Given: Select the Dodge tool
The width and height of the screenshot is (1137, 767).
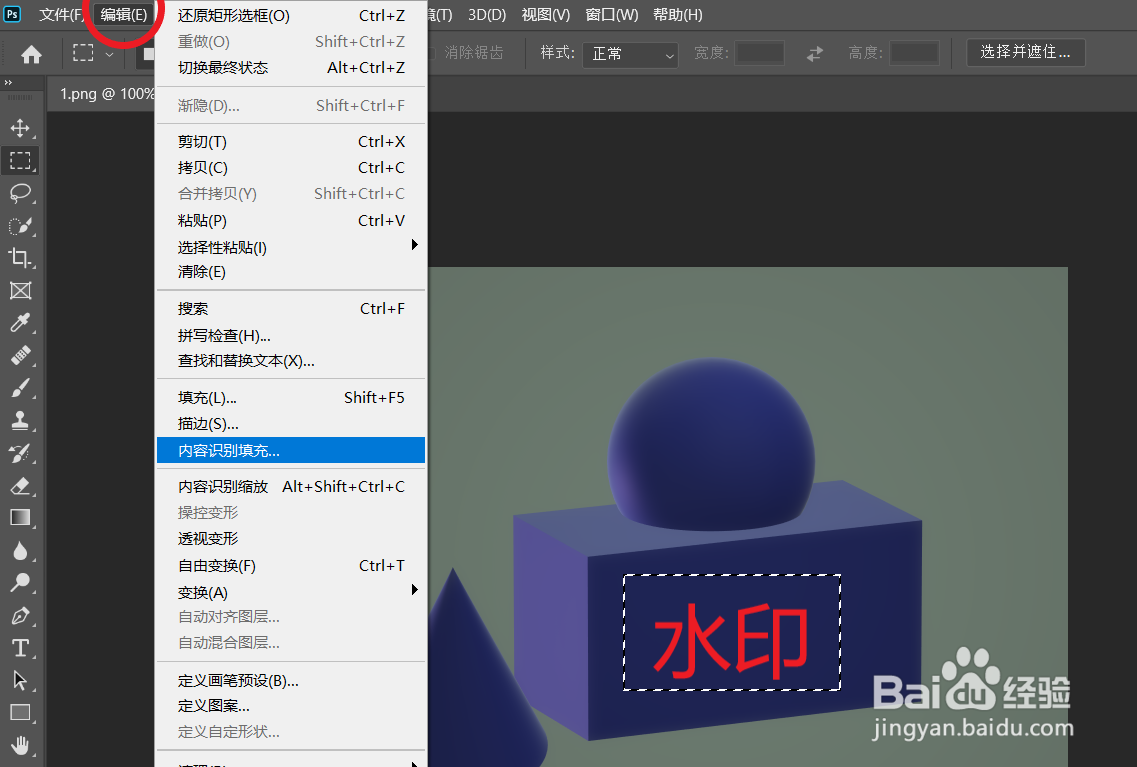Looking at the screenshot, I should pos(20,583).
